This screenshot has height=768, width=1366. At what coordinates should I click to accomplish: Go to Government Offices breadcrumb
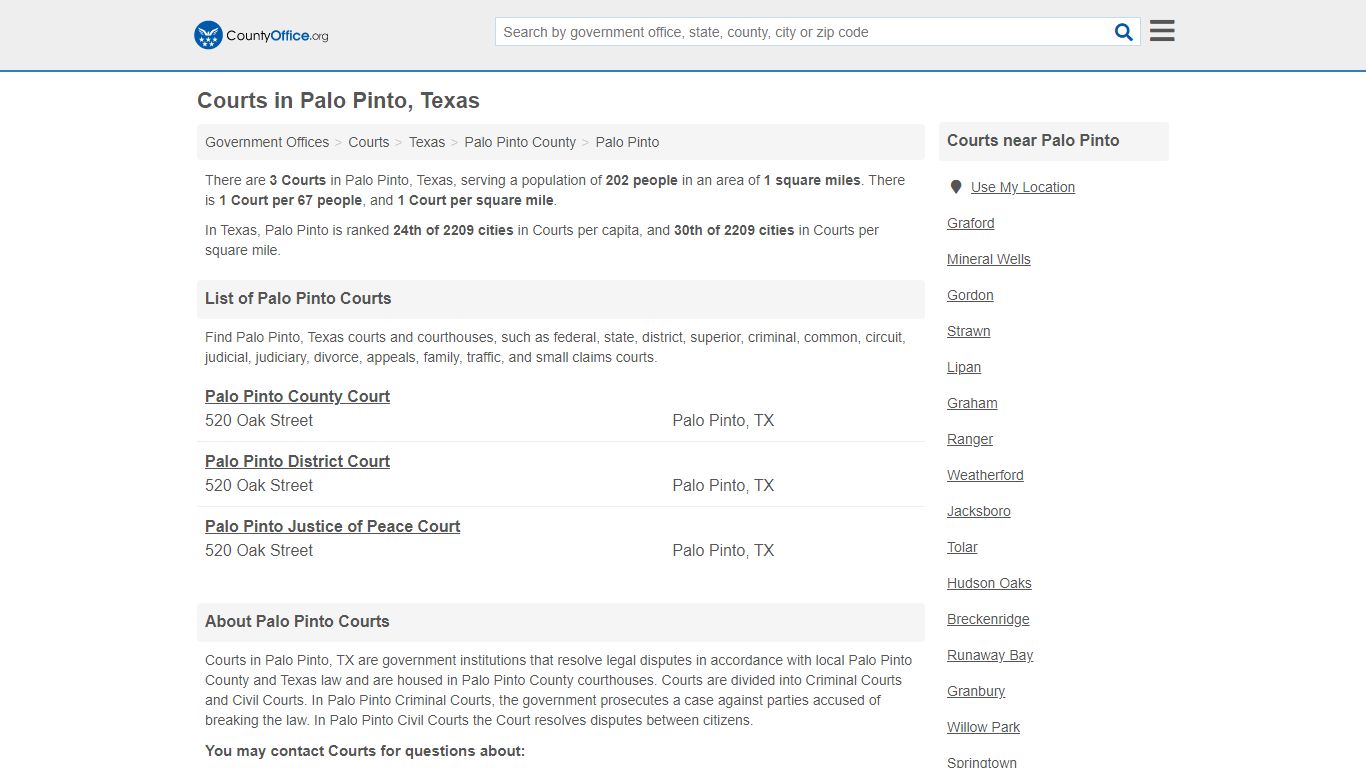coord(267,142)
